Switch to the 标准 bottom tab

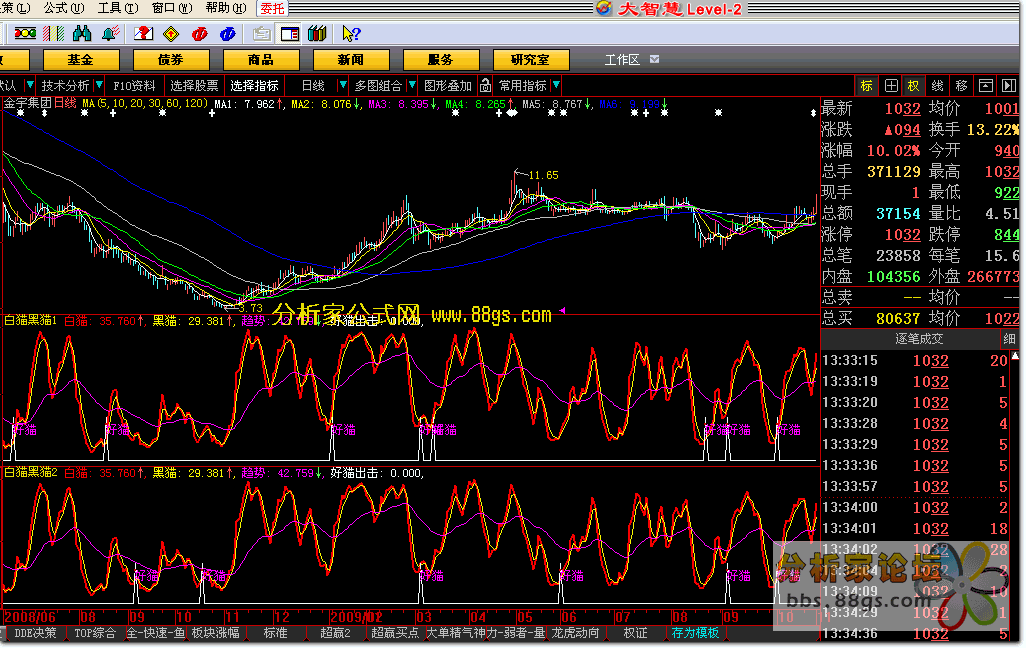click(275, 633)
